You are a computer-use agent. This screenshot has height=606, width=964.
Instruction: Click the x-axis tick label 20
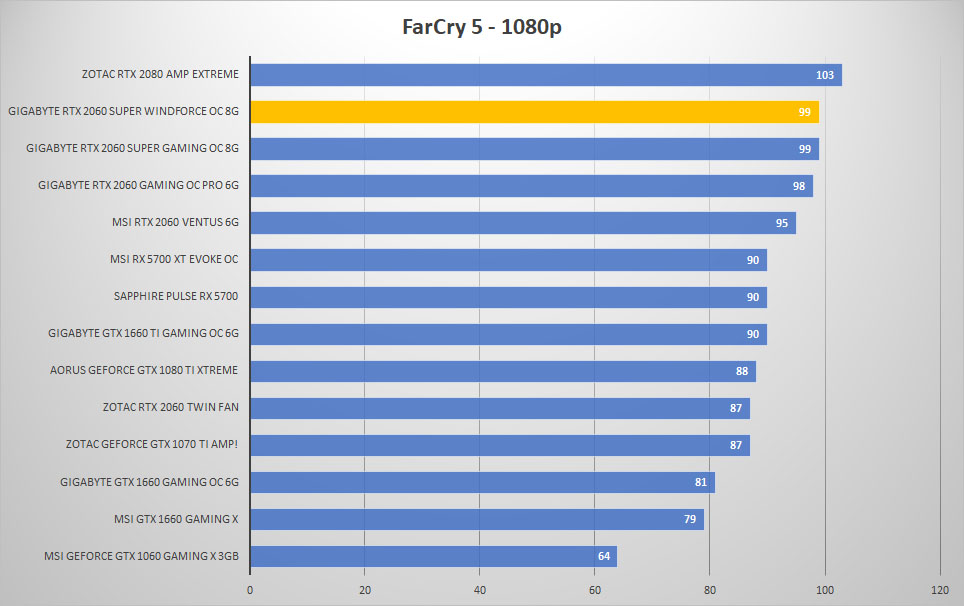[x=365, y=590]
